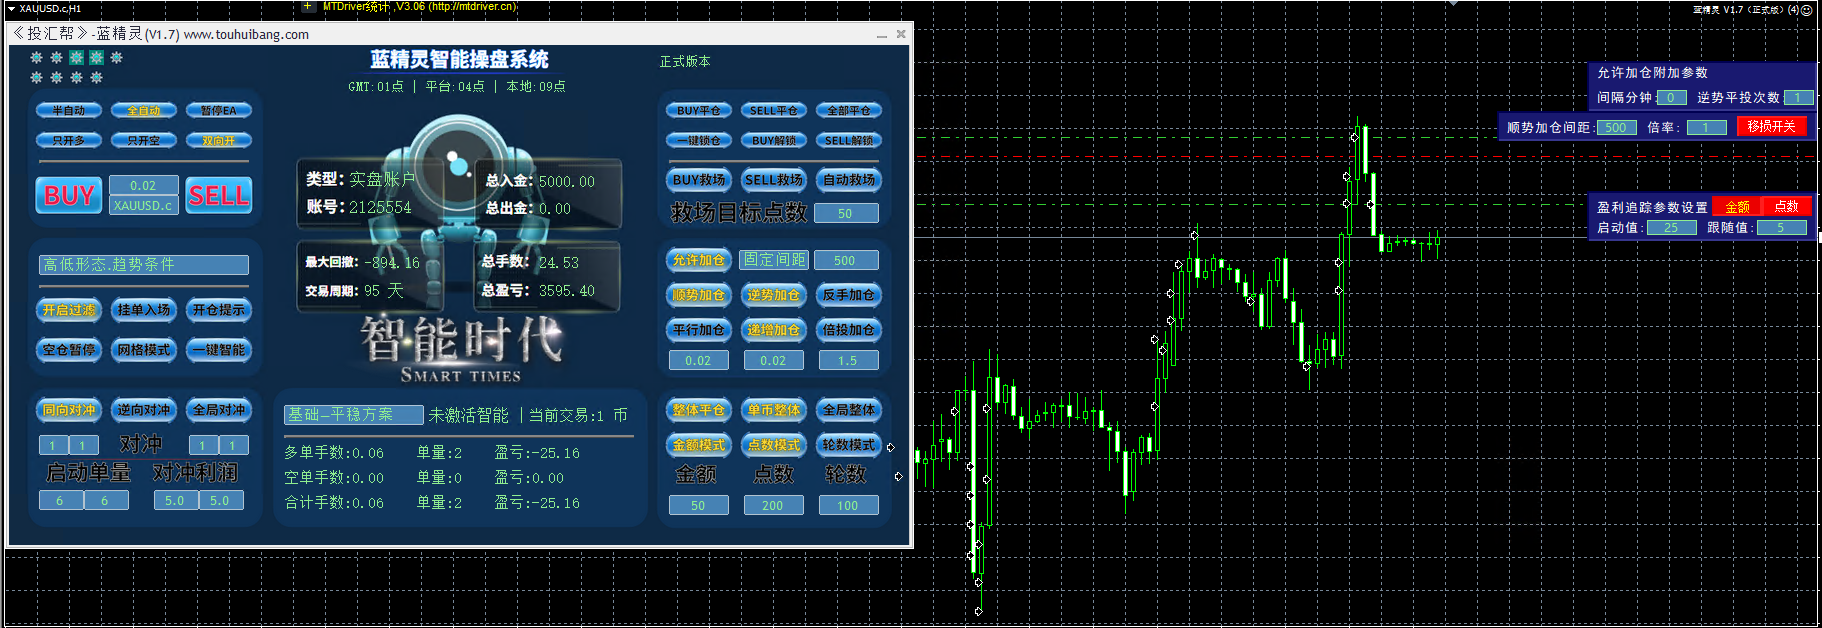This screenshot has height=628, width=1822.
Task: Toggle 自动救场 auto rescue
Action: point(849,180)
